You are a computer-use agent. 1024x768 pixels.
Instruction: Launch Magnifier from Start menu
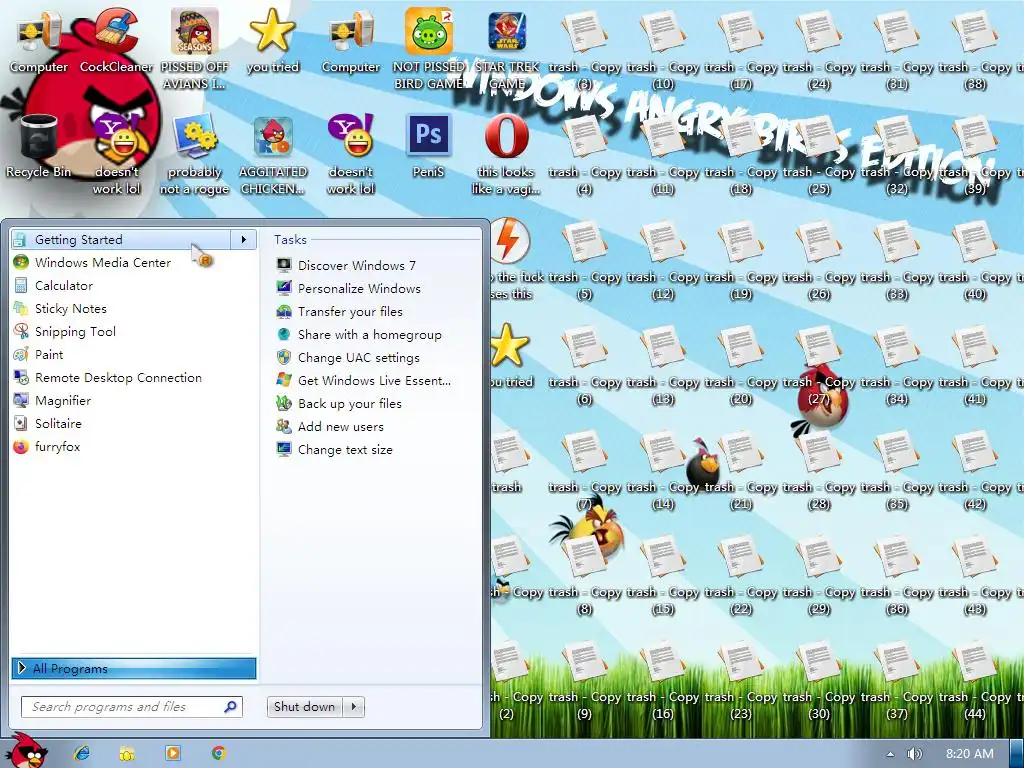(134, 400)
